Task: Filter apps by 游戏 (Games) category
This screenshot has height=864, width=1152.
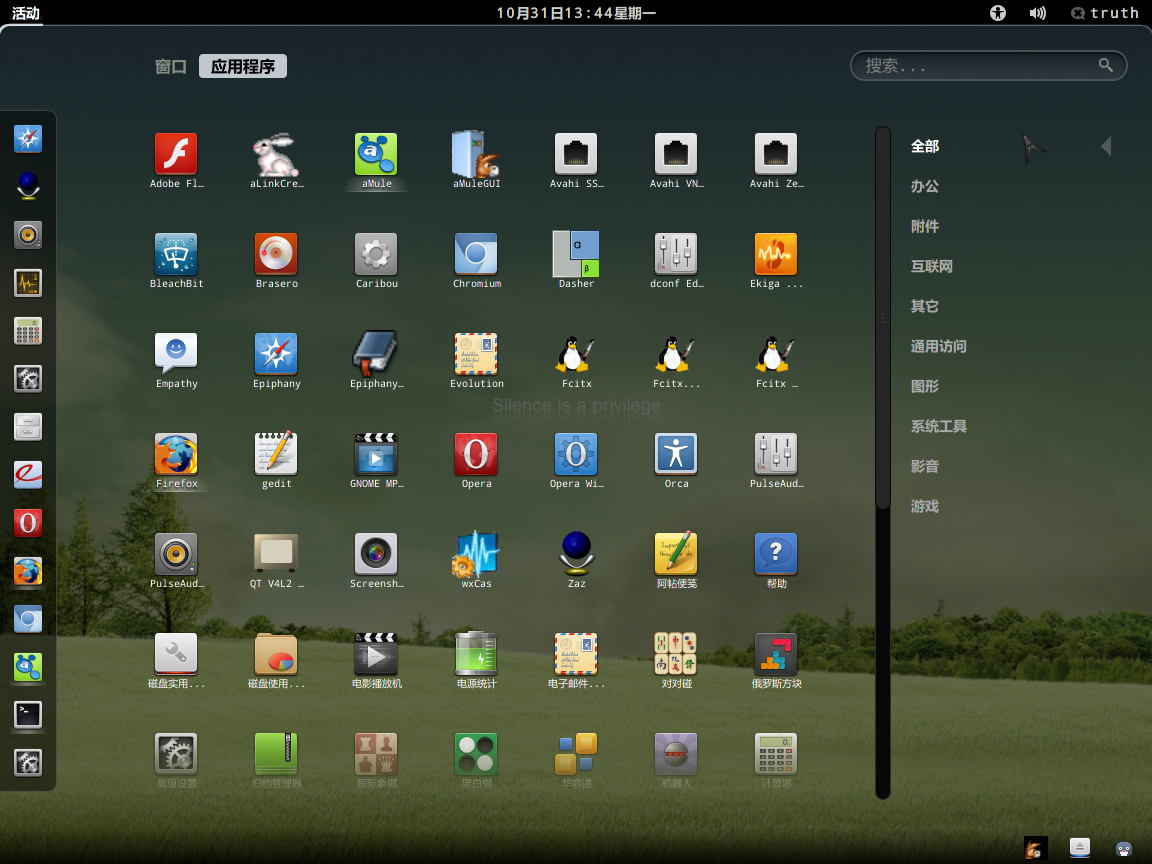Action: [925, 506]
